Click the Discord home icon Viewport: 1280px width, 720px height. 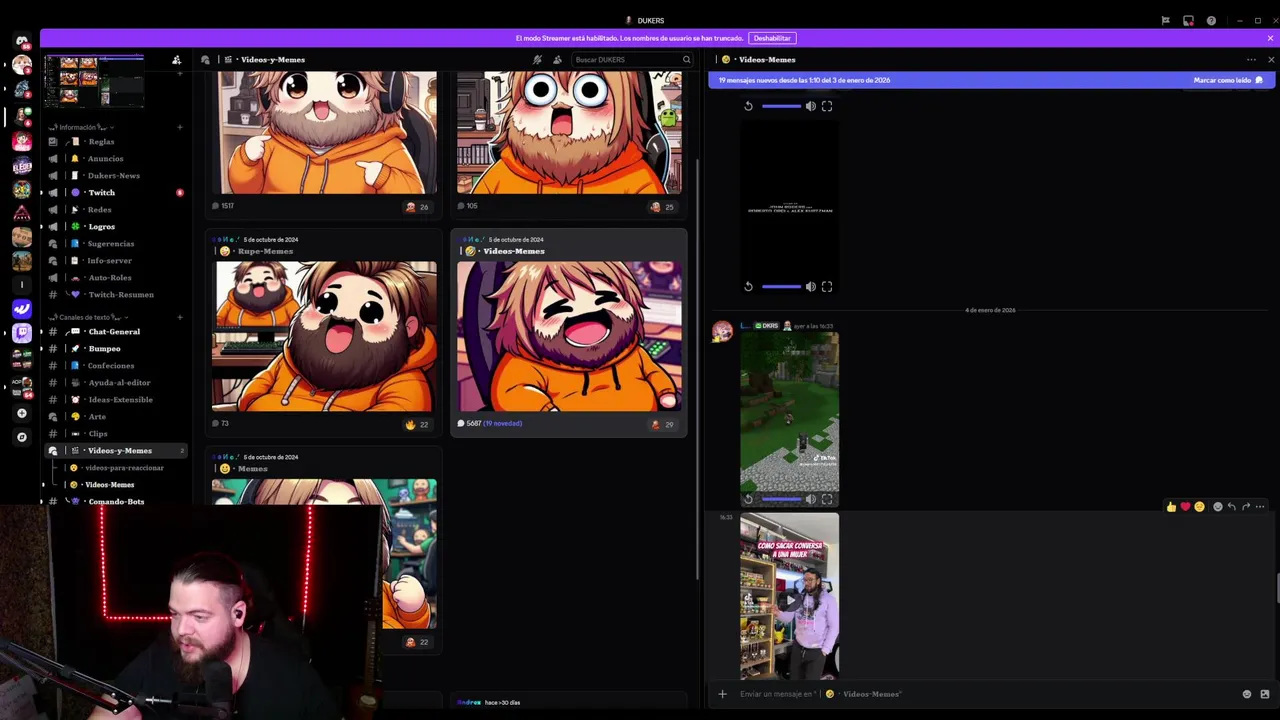pyautogui.click(x=22, y=41)
